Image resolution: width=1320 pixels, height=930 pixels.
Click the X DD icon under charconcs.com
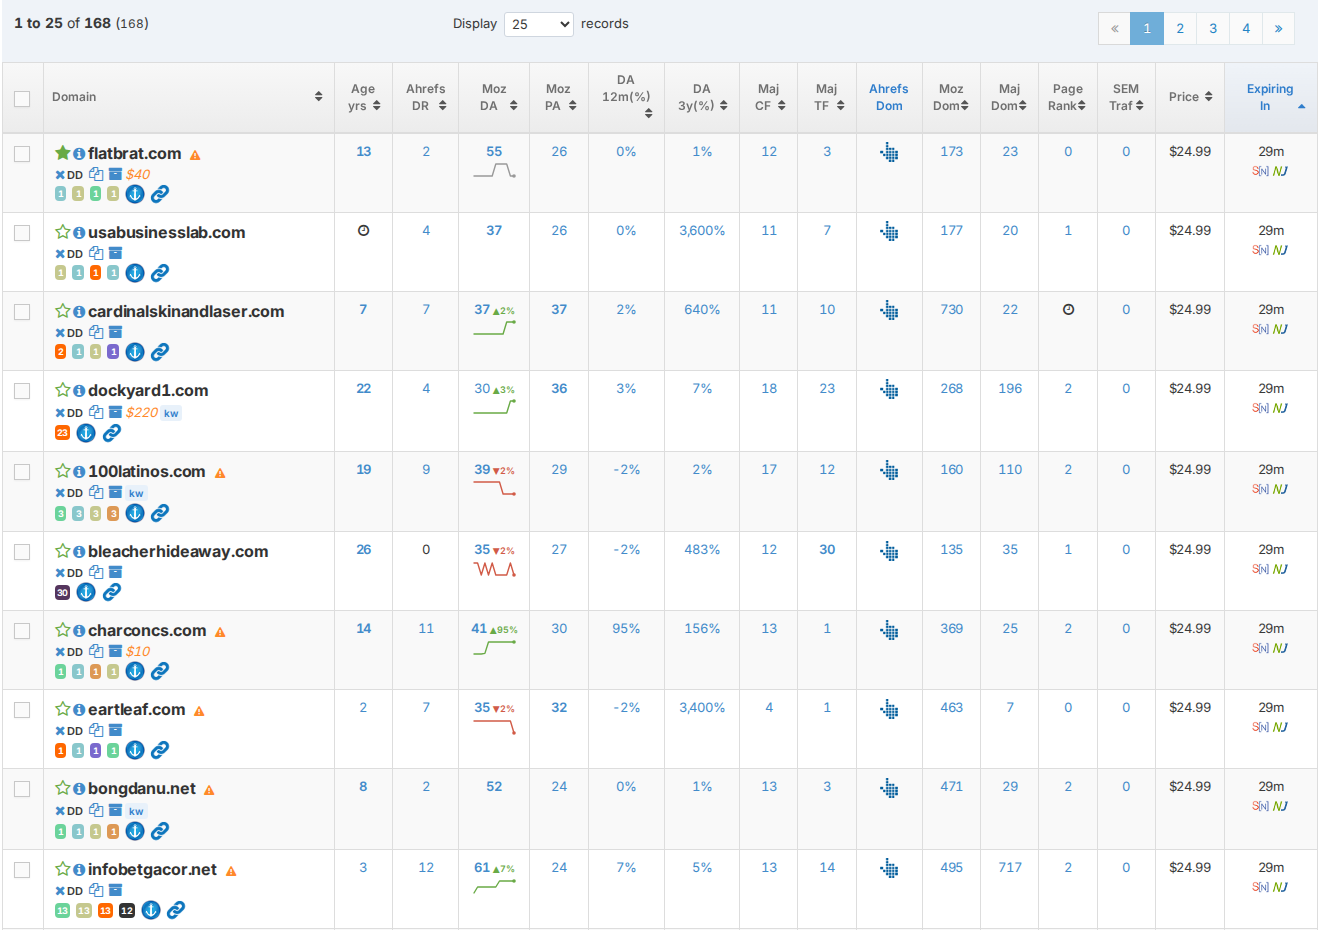pyautogui.click(x=69, y=652)
